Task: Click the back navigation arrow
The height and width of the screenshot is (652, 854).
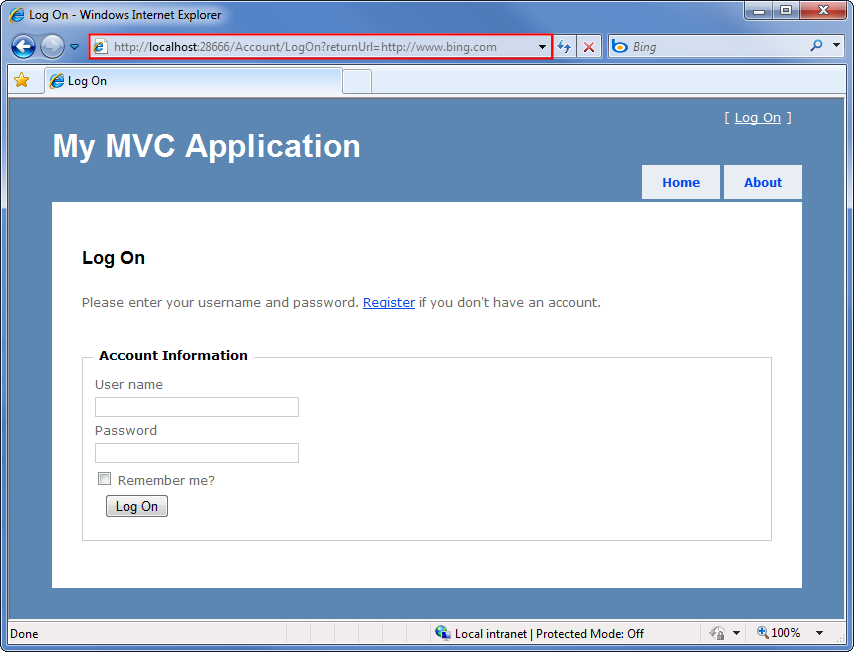Action: (x=22, y=46)
